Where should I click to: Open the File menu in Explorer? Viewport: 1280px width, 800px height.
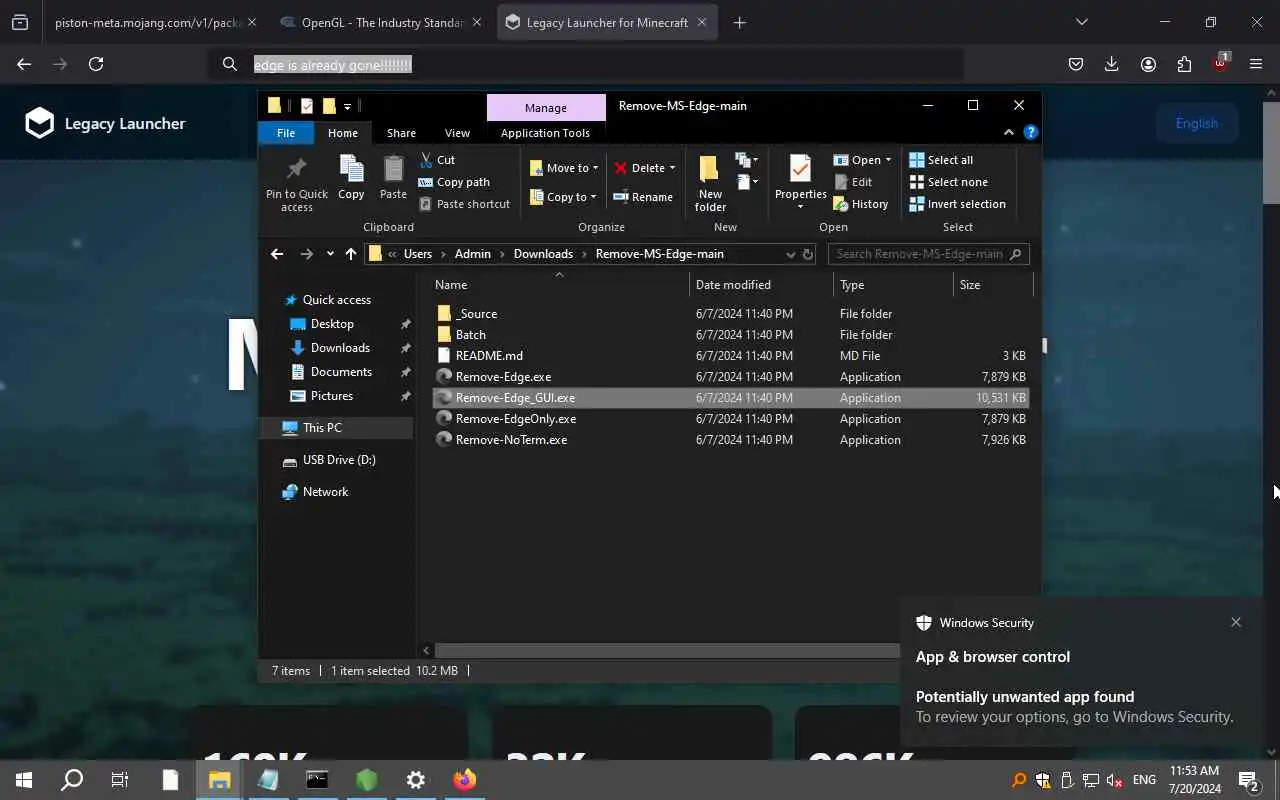coord(286,133)
